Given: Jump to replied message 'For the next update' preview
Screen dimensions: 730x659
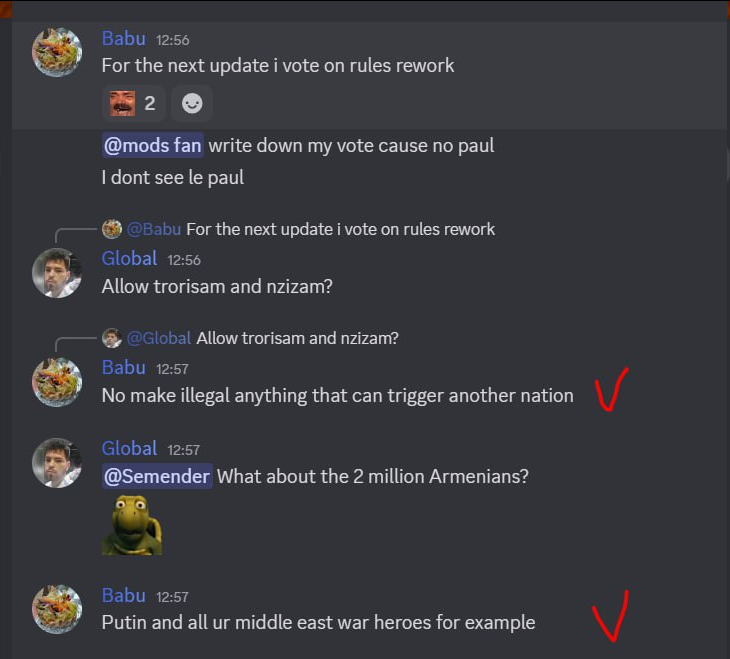Looking at the screenshot, I should click(x=340, y=229).
